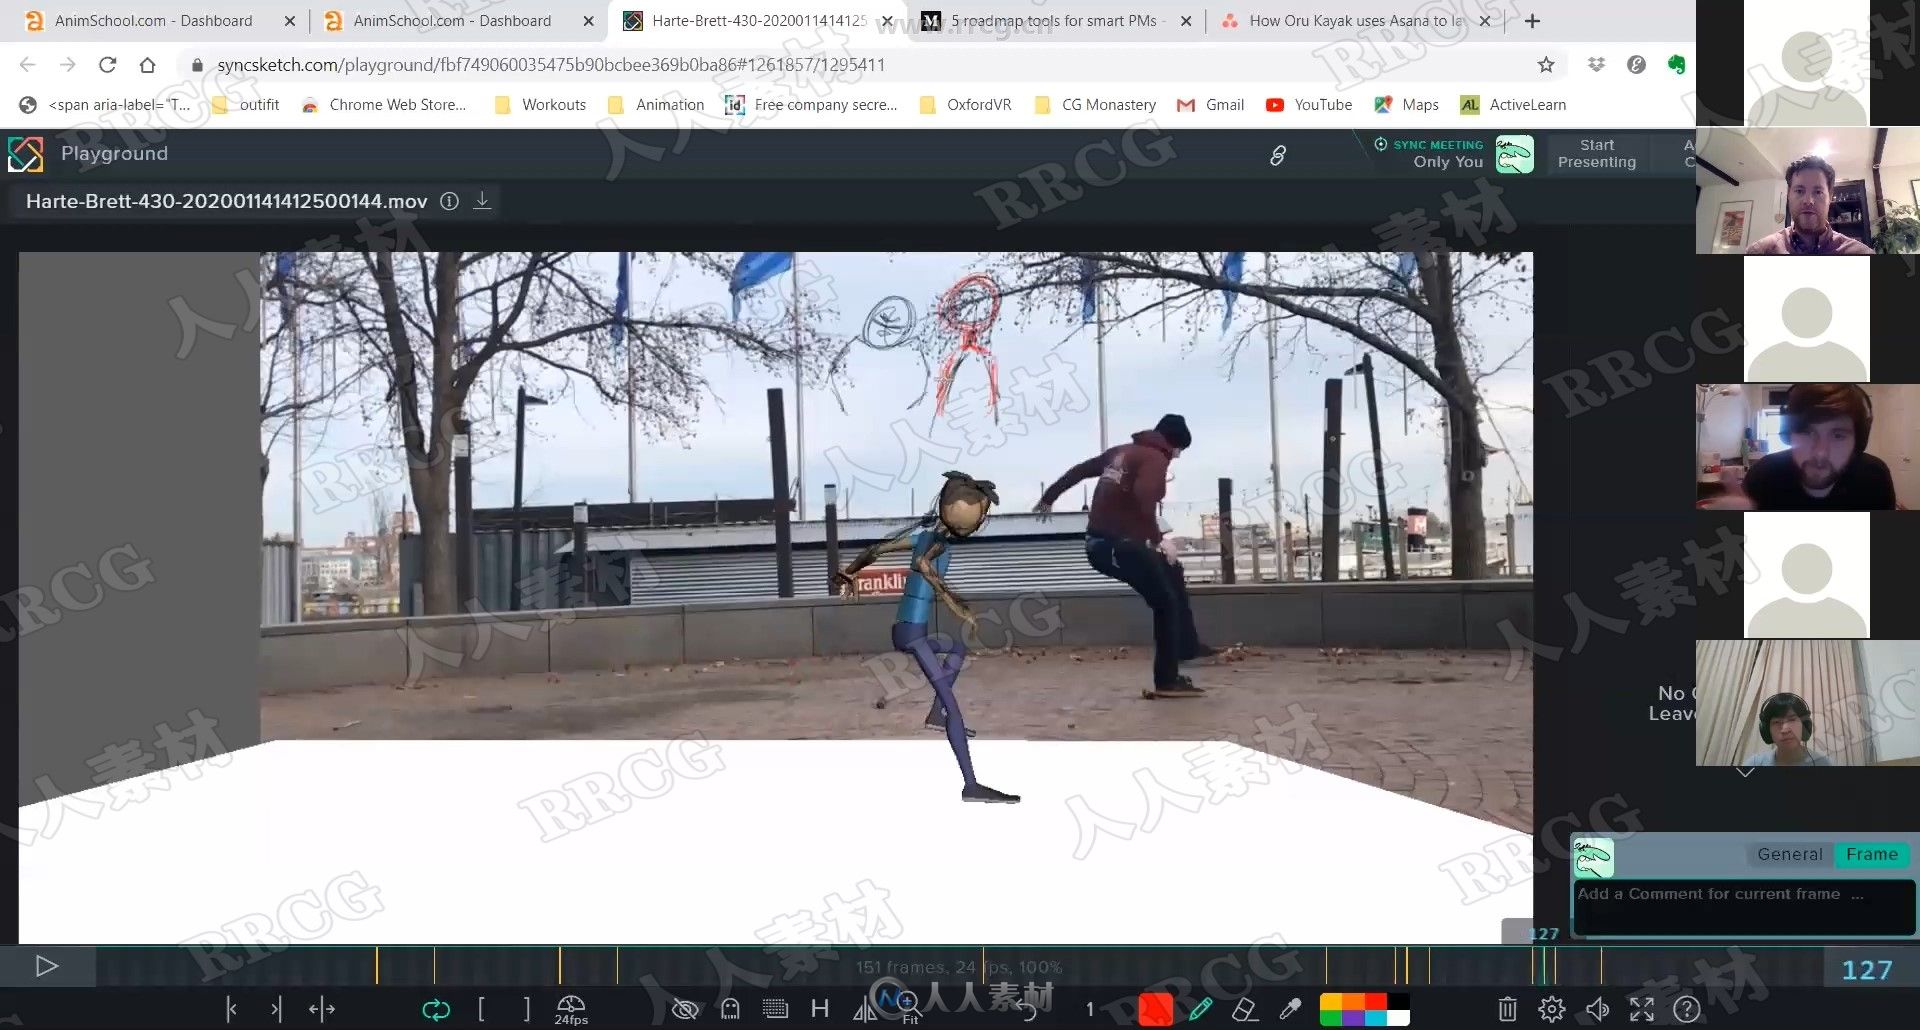Open the Maps bookmark

(1407, 104)
